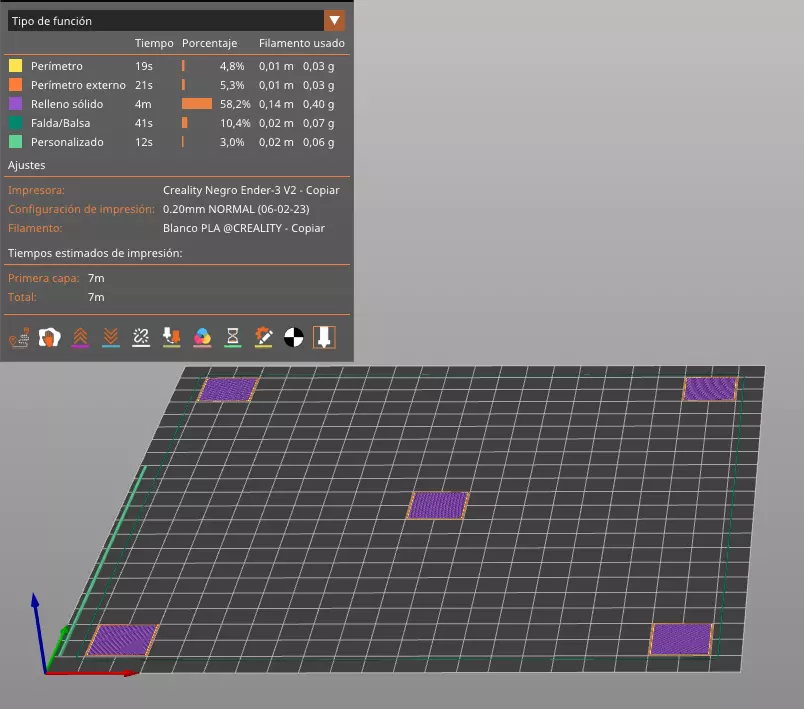Select the bottom-left purple square on the bed

[x=123, y=640]
